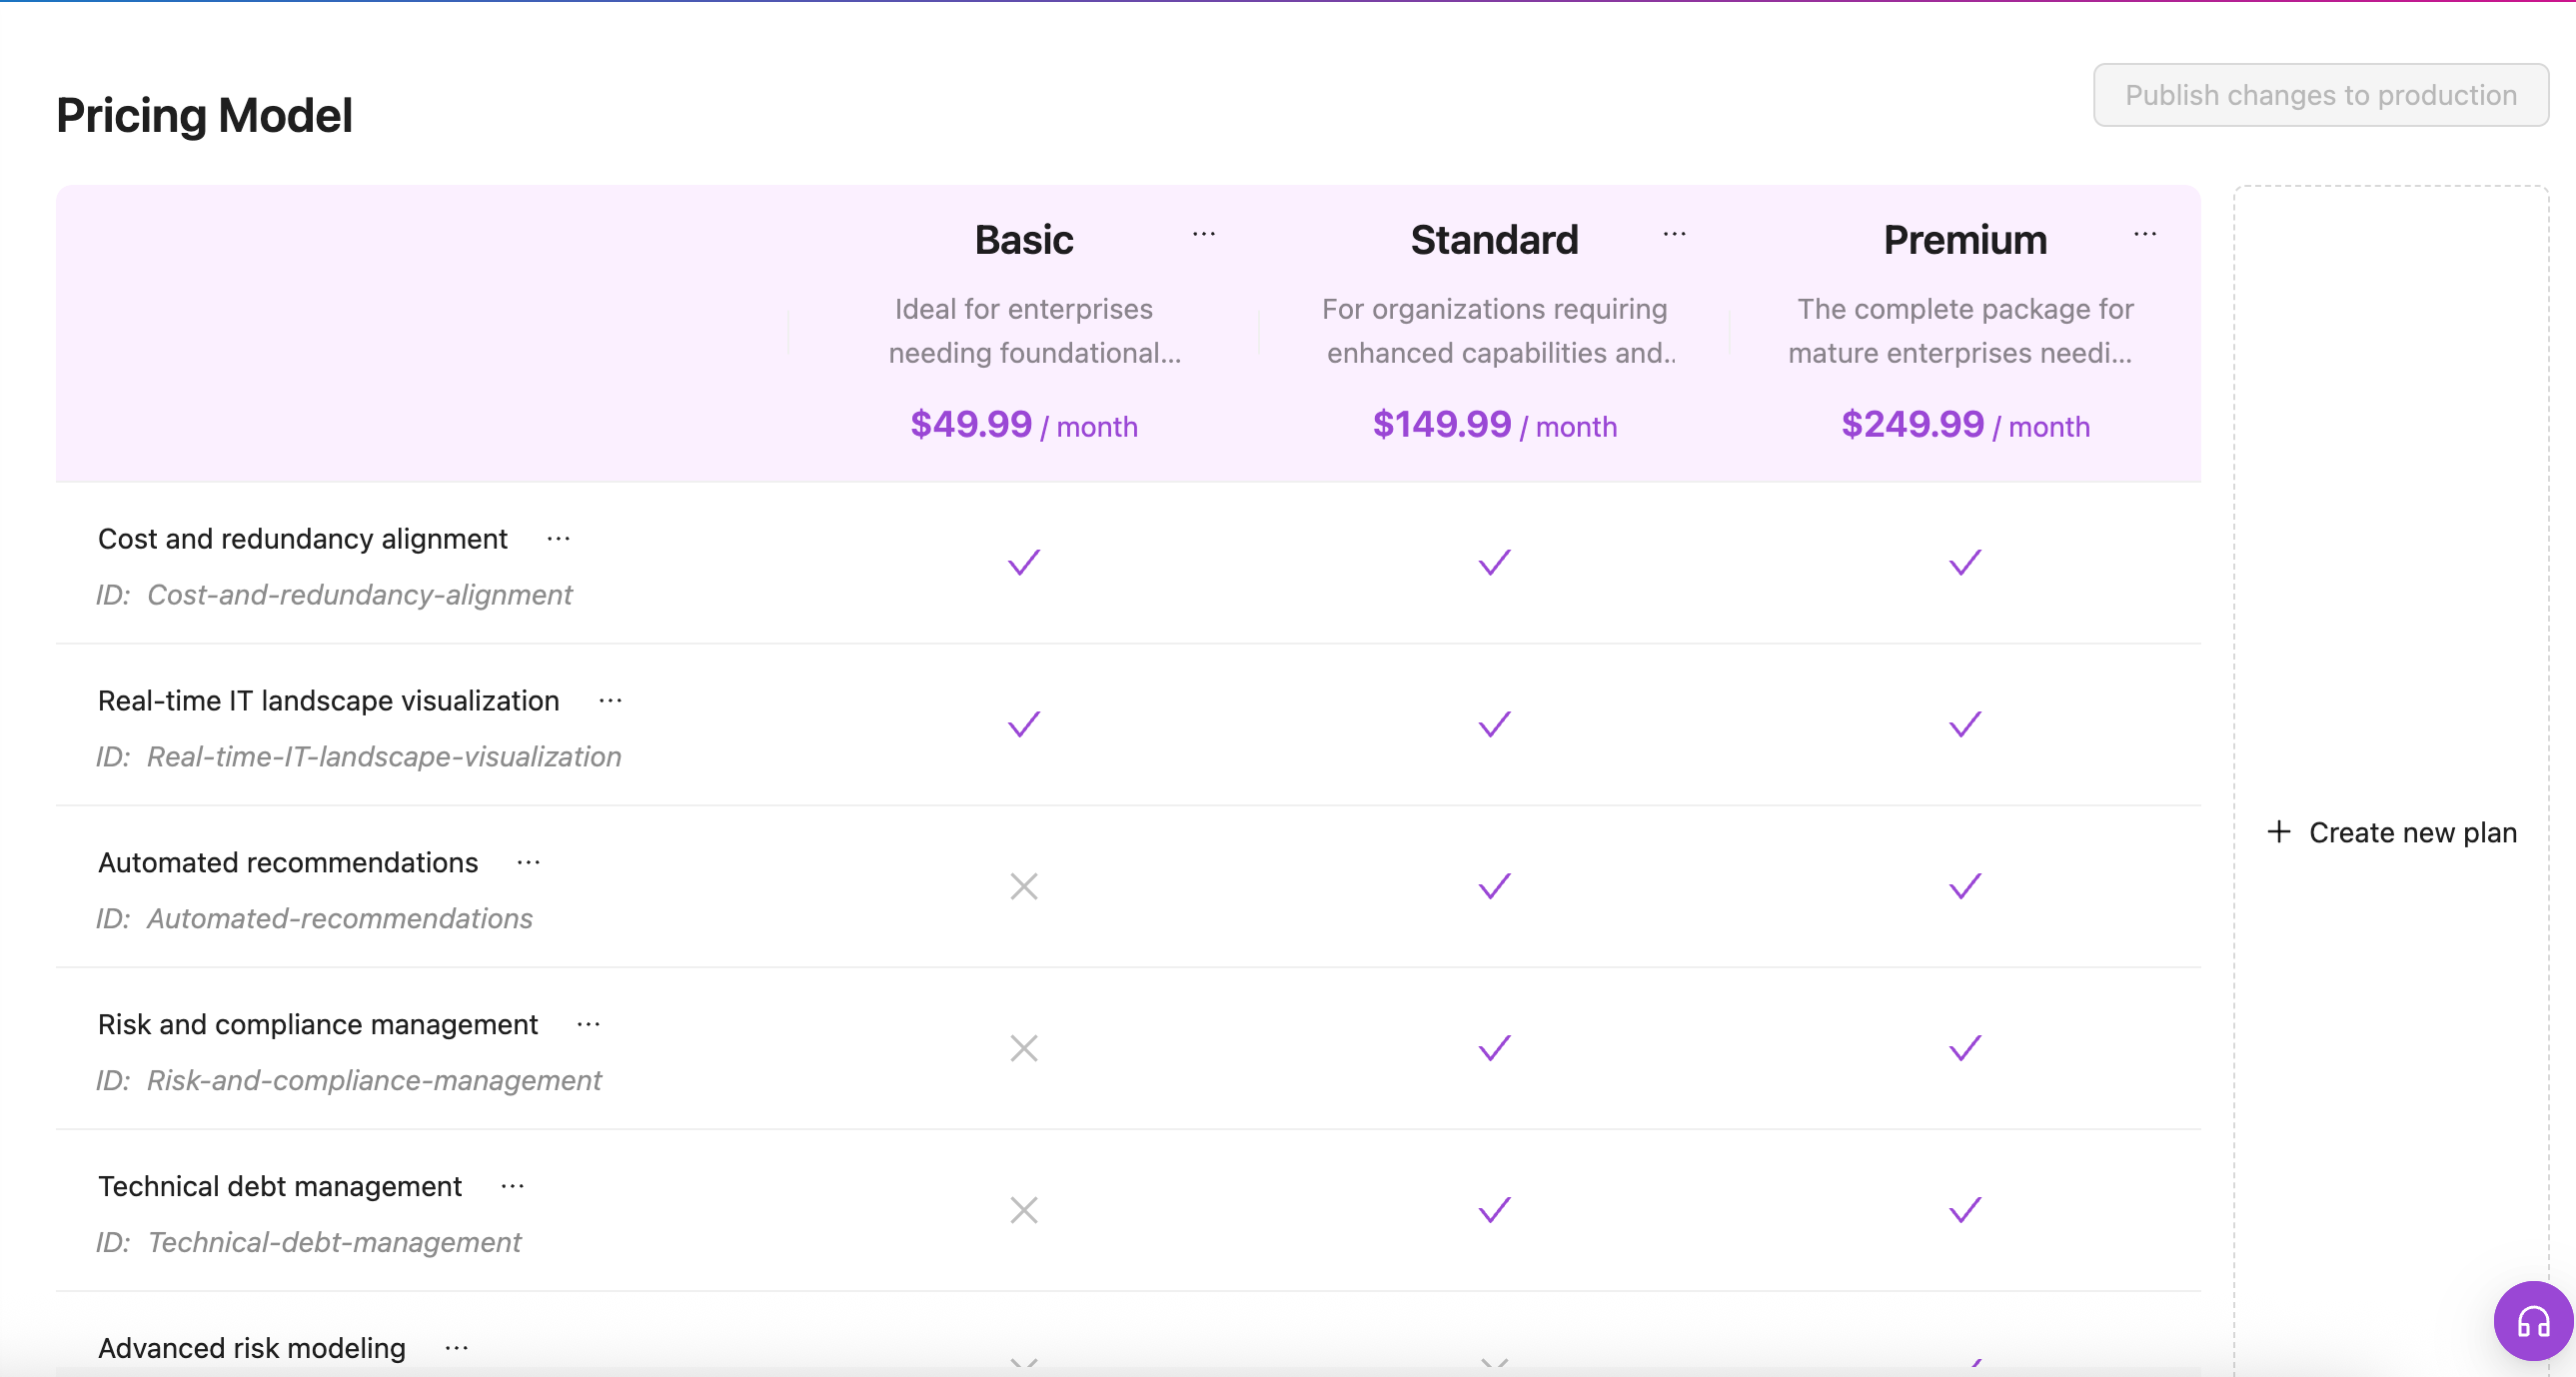2576x1377 pixels.
Task: Click Publish changes to production button
Action: click(2320, 96)
